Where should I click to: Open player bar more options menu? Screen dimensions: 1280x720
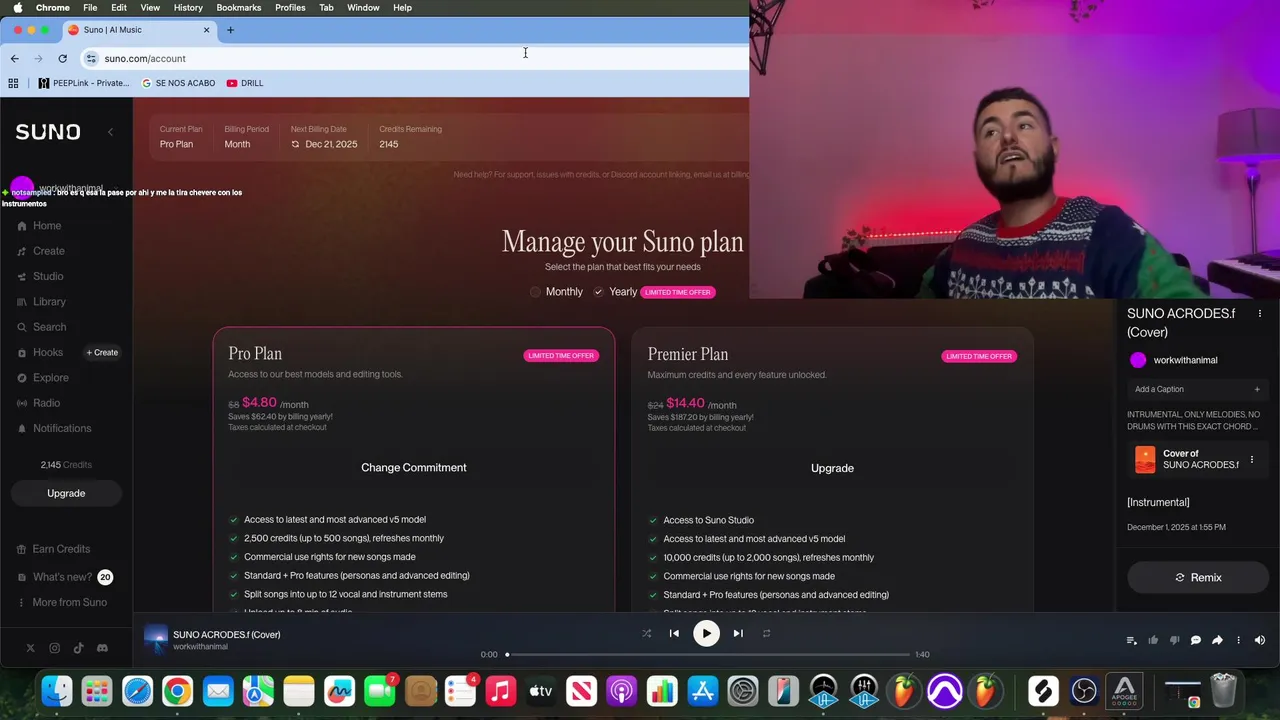click(x=1238, y=640)
